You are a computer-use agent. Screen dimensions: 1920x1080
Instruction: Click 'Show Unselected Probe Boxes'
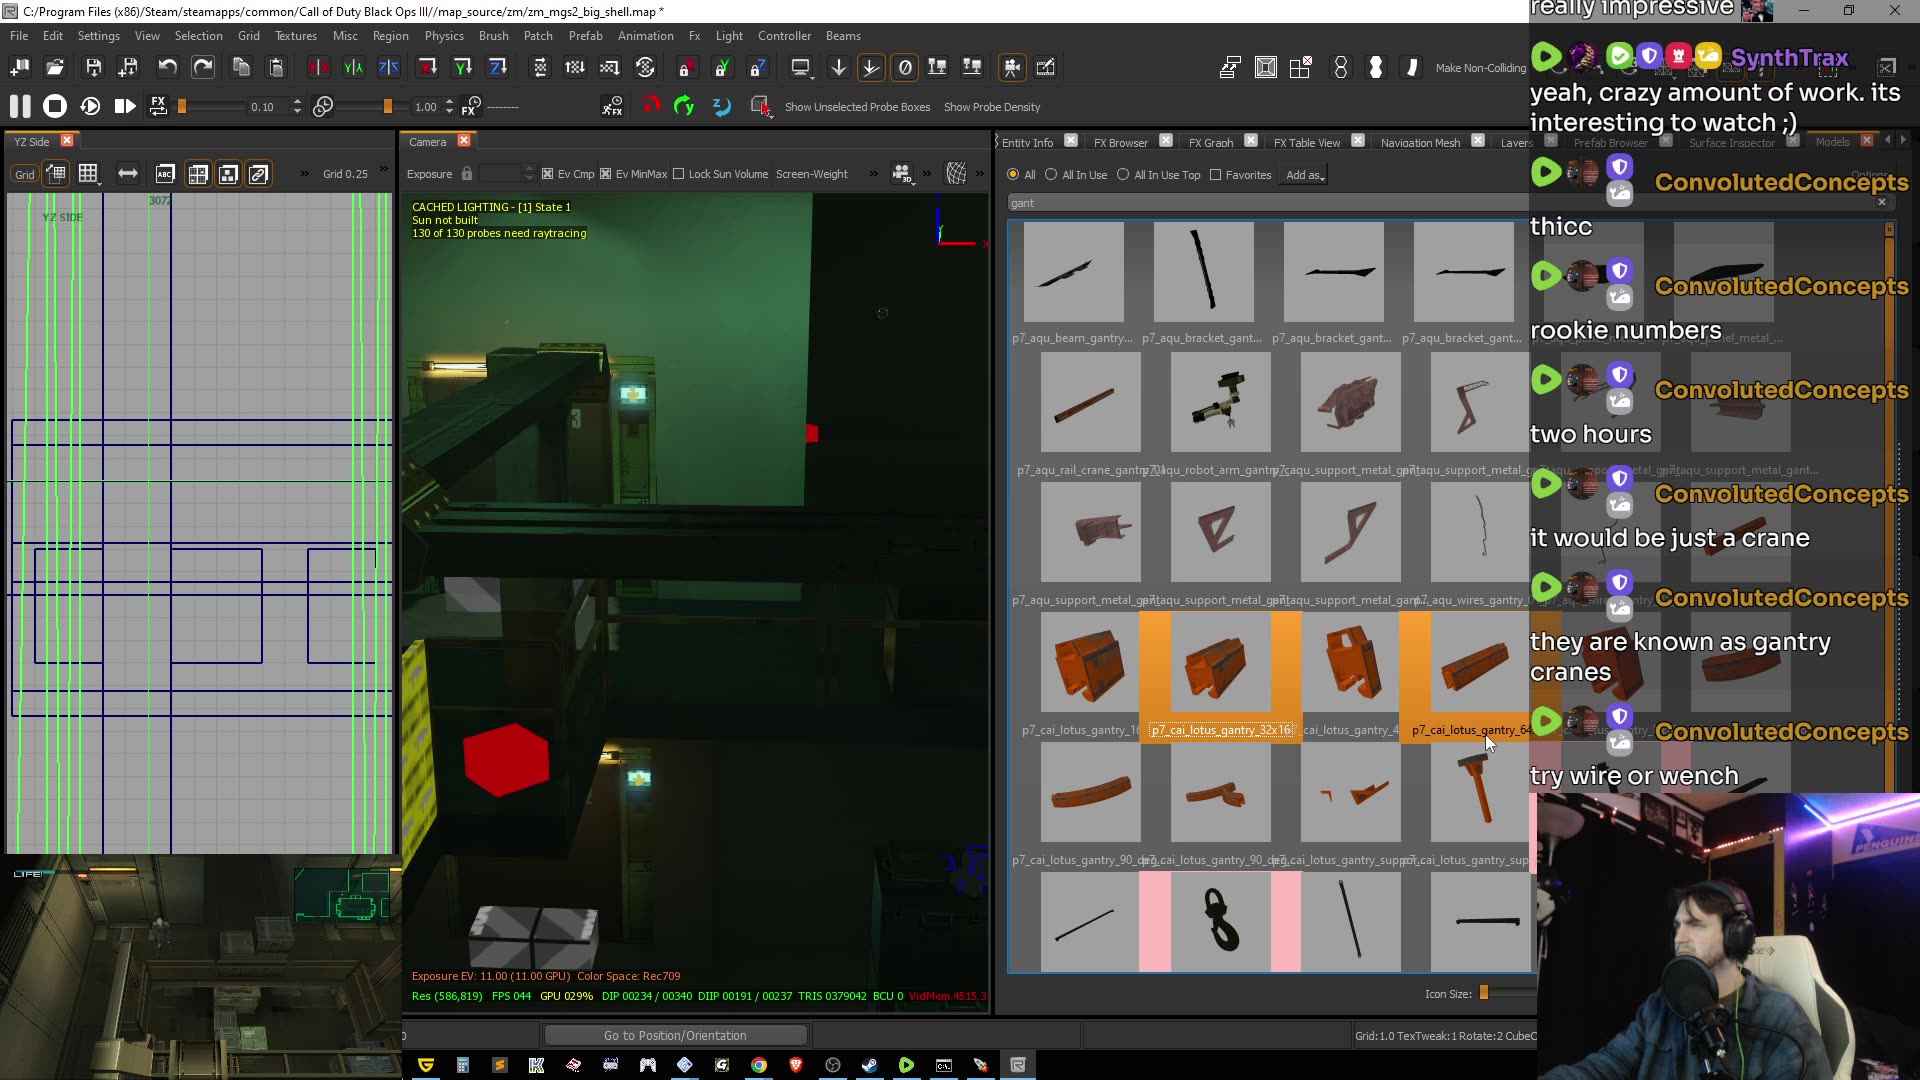(857, 107)
